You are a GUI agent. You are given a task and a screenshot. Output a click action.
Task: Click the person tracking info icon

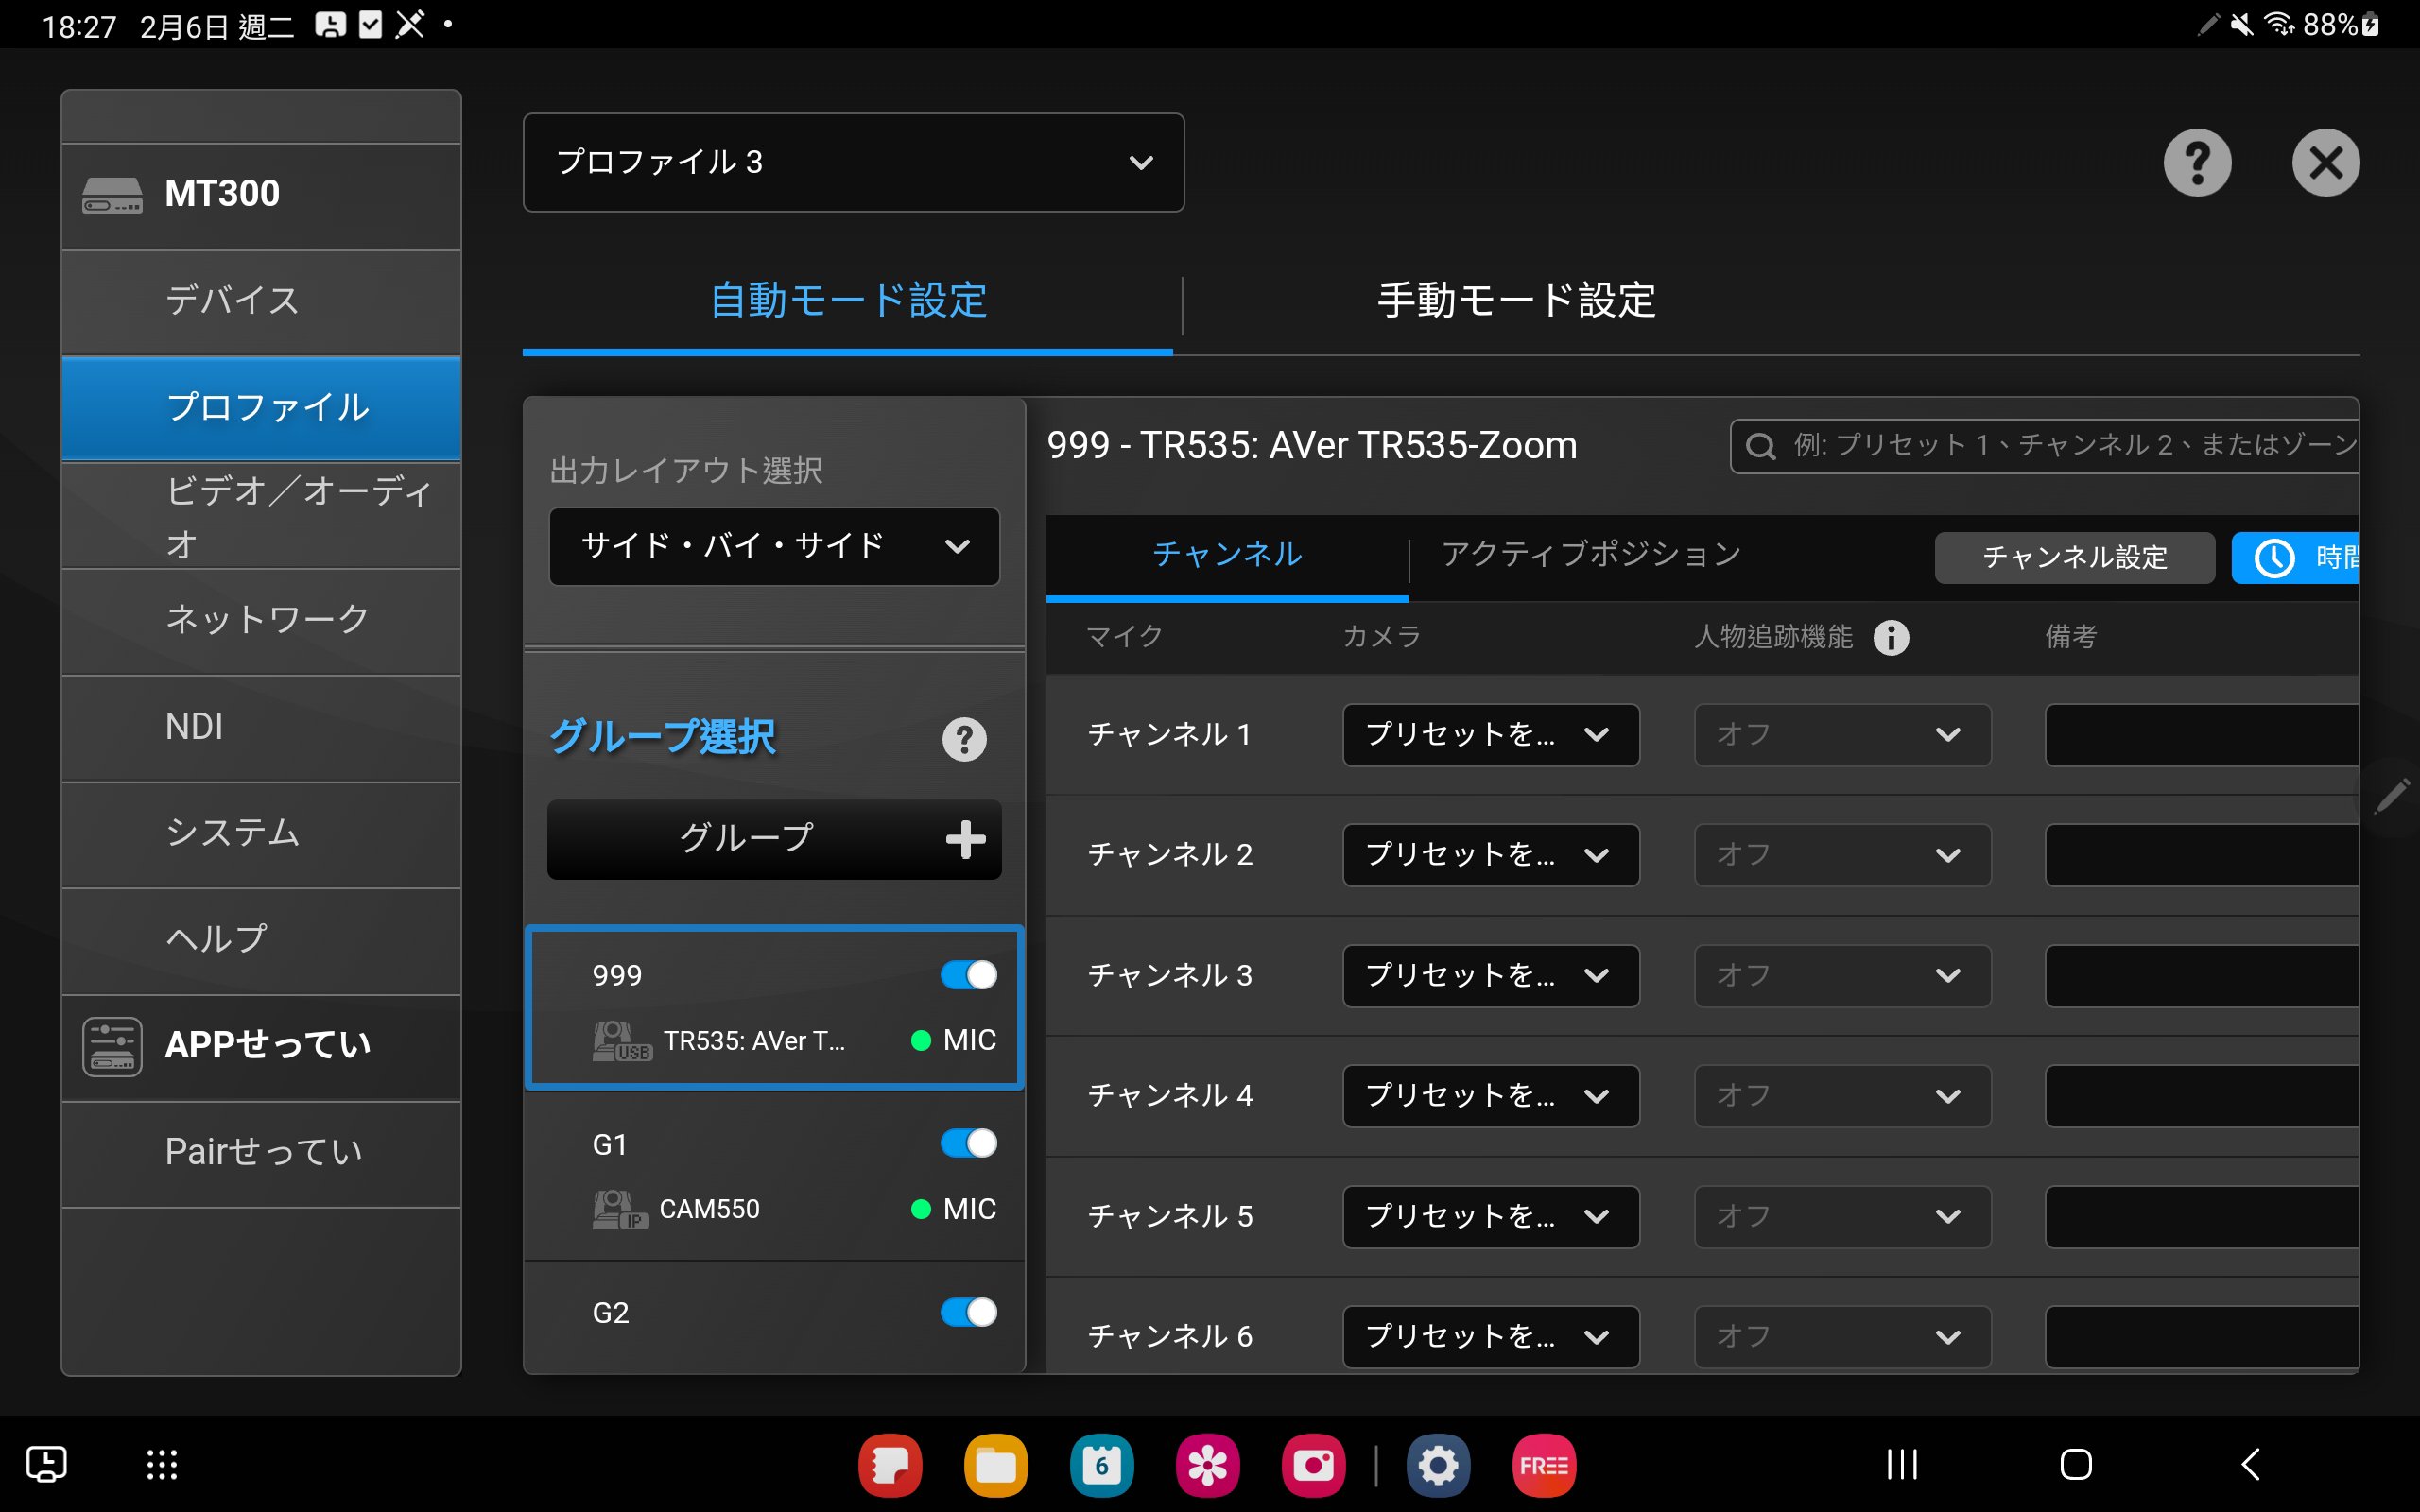coord(1890,637)
